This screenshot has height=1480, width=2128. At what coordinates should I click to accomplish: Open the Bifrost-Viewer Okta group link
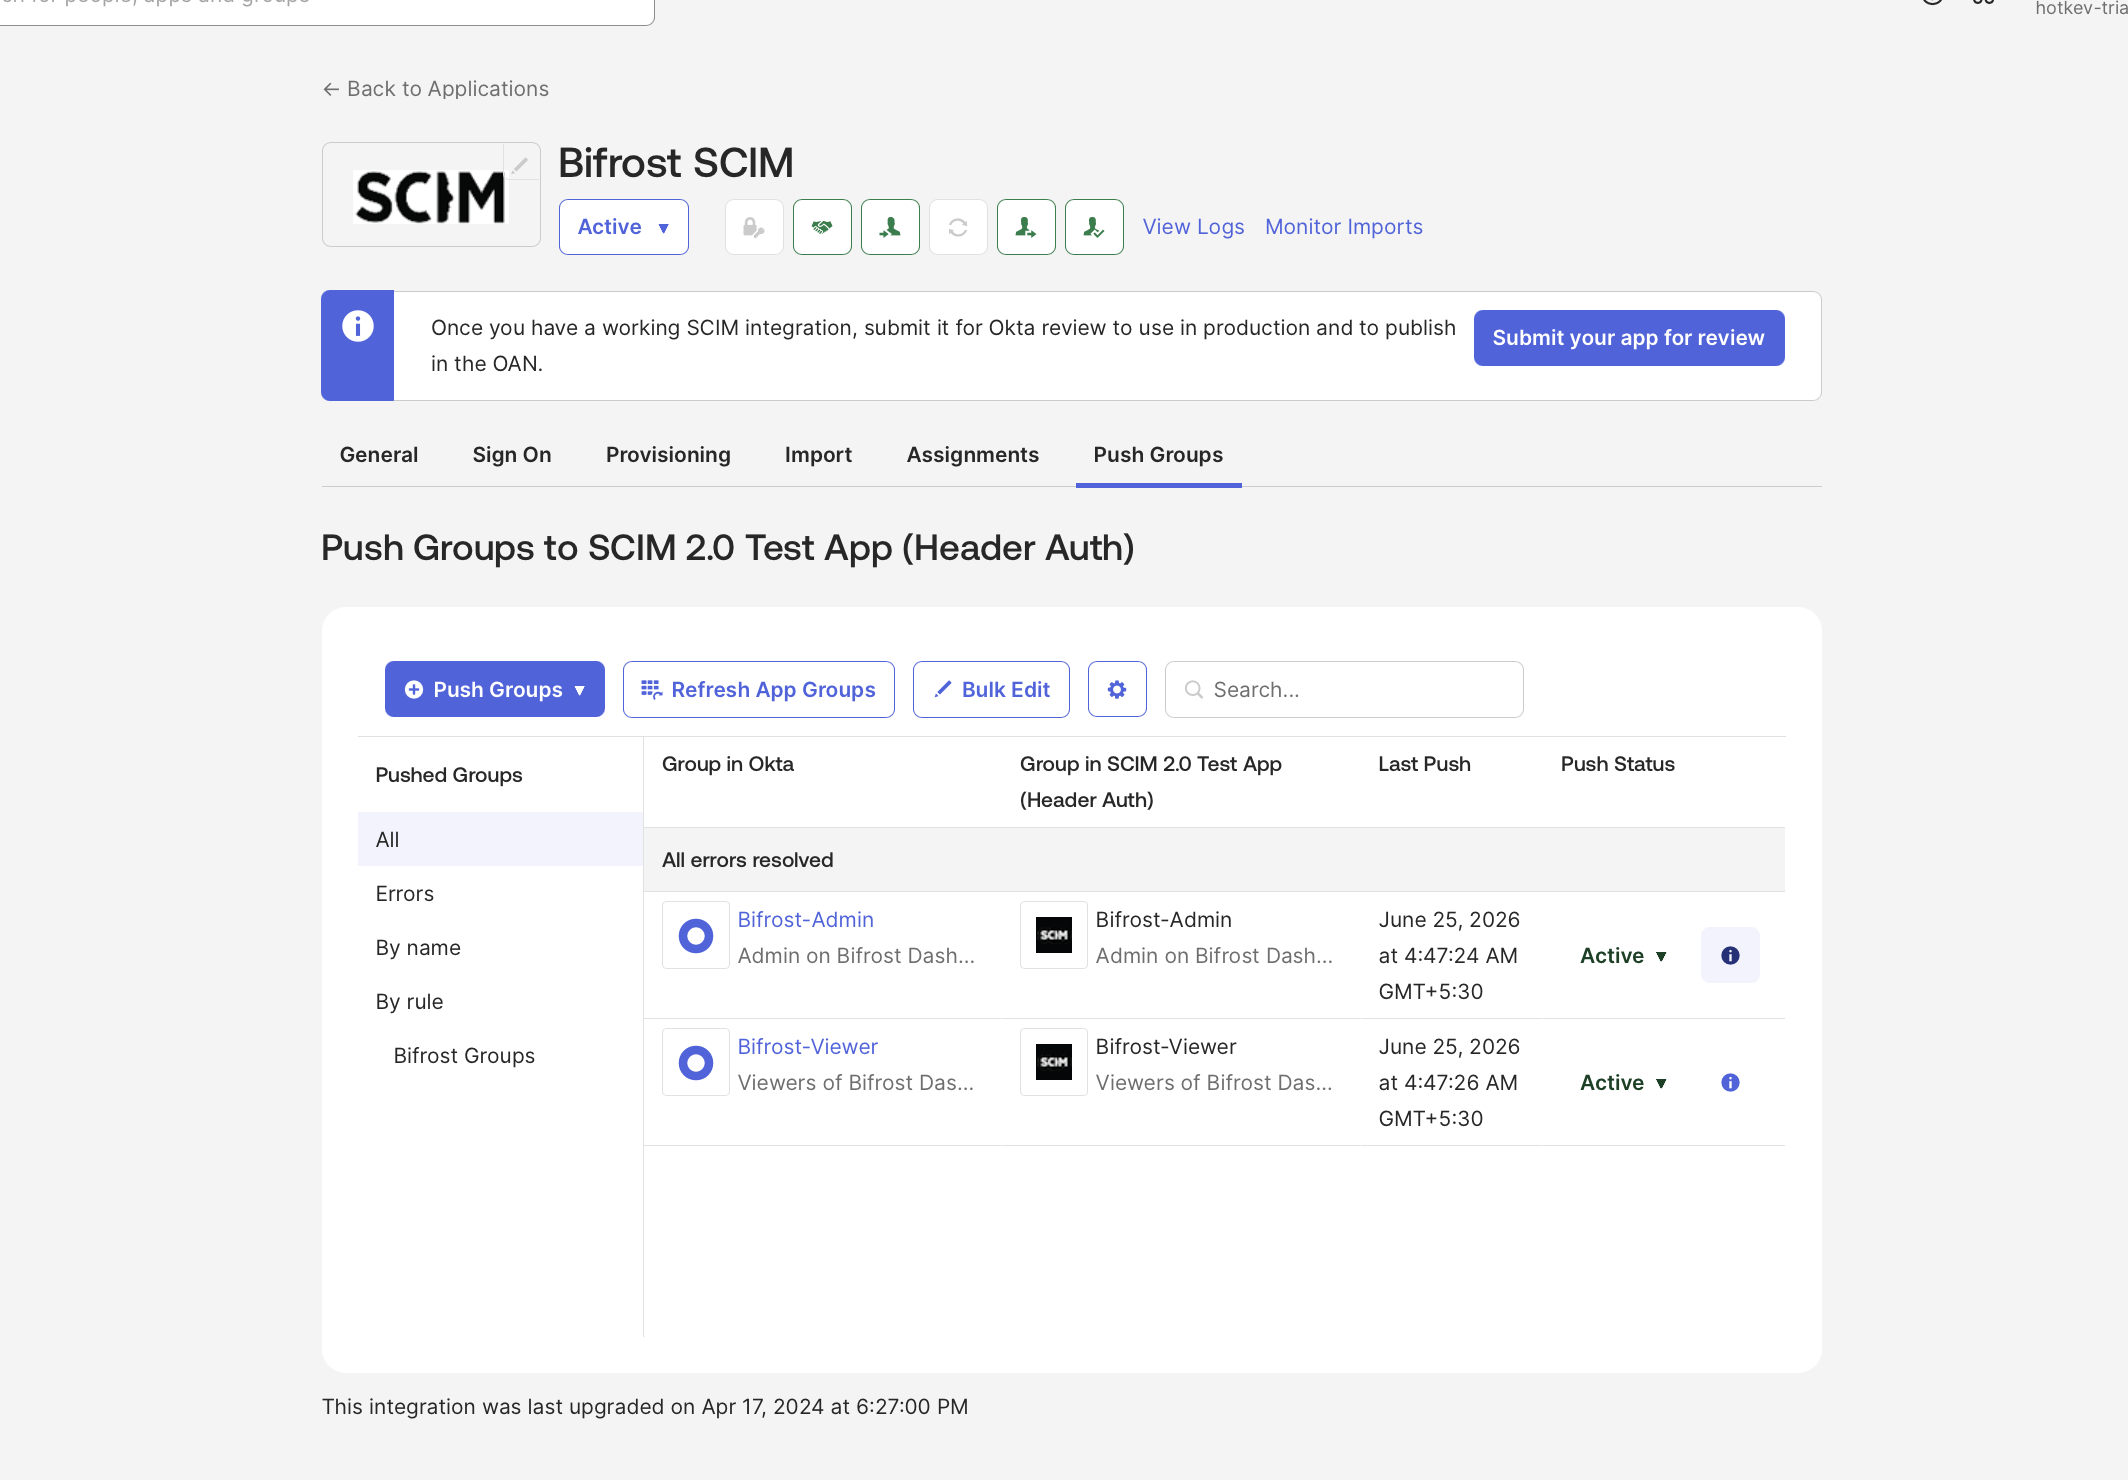point(808,1047)
